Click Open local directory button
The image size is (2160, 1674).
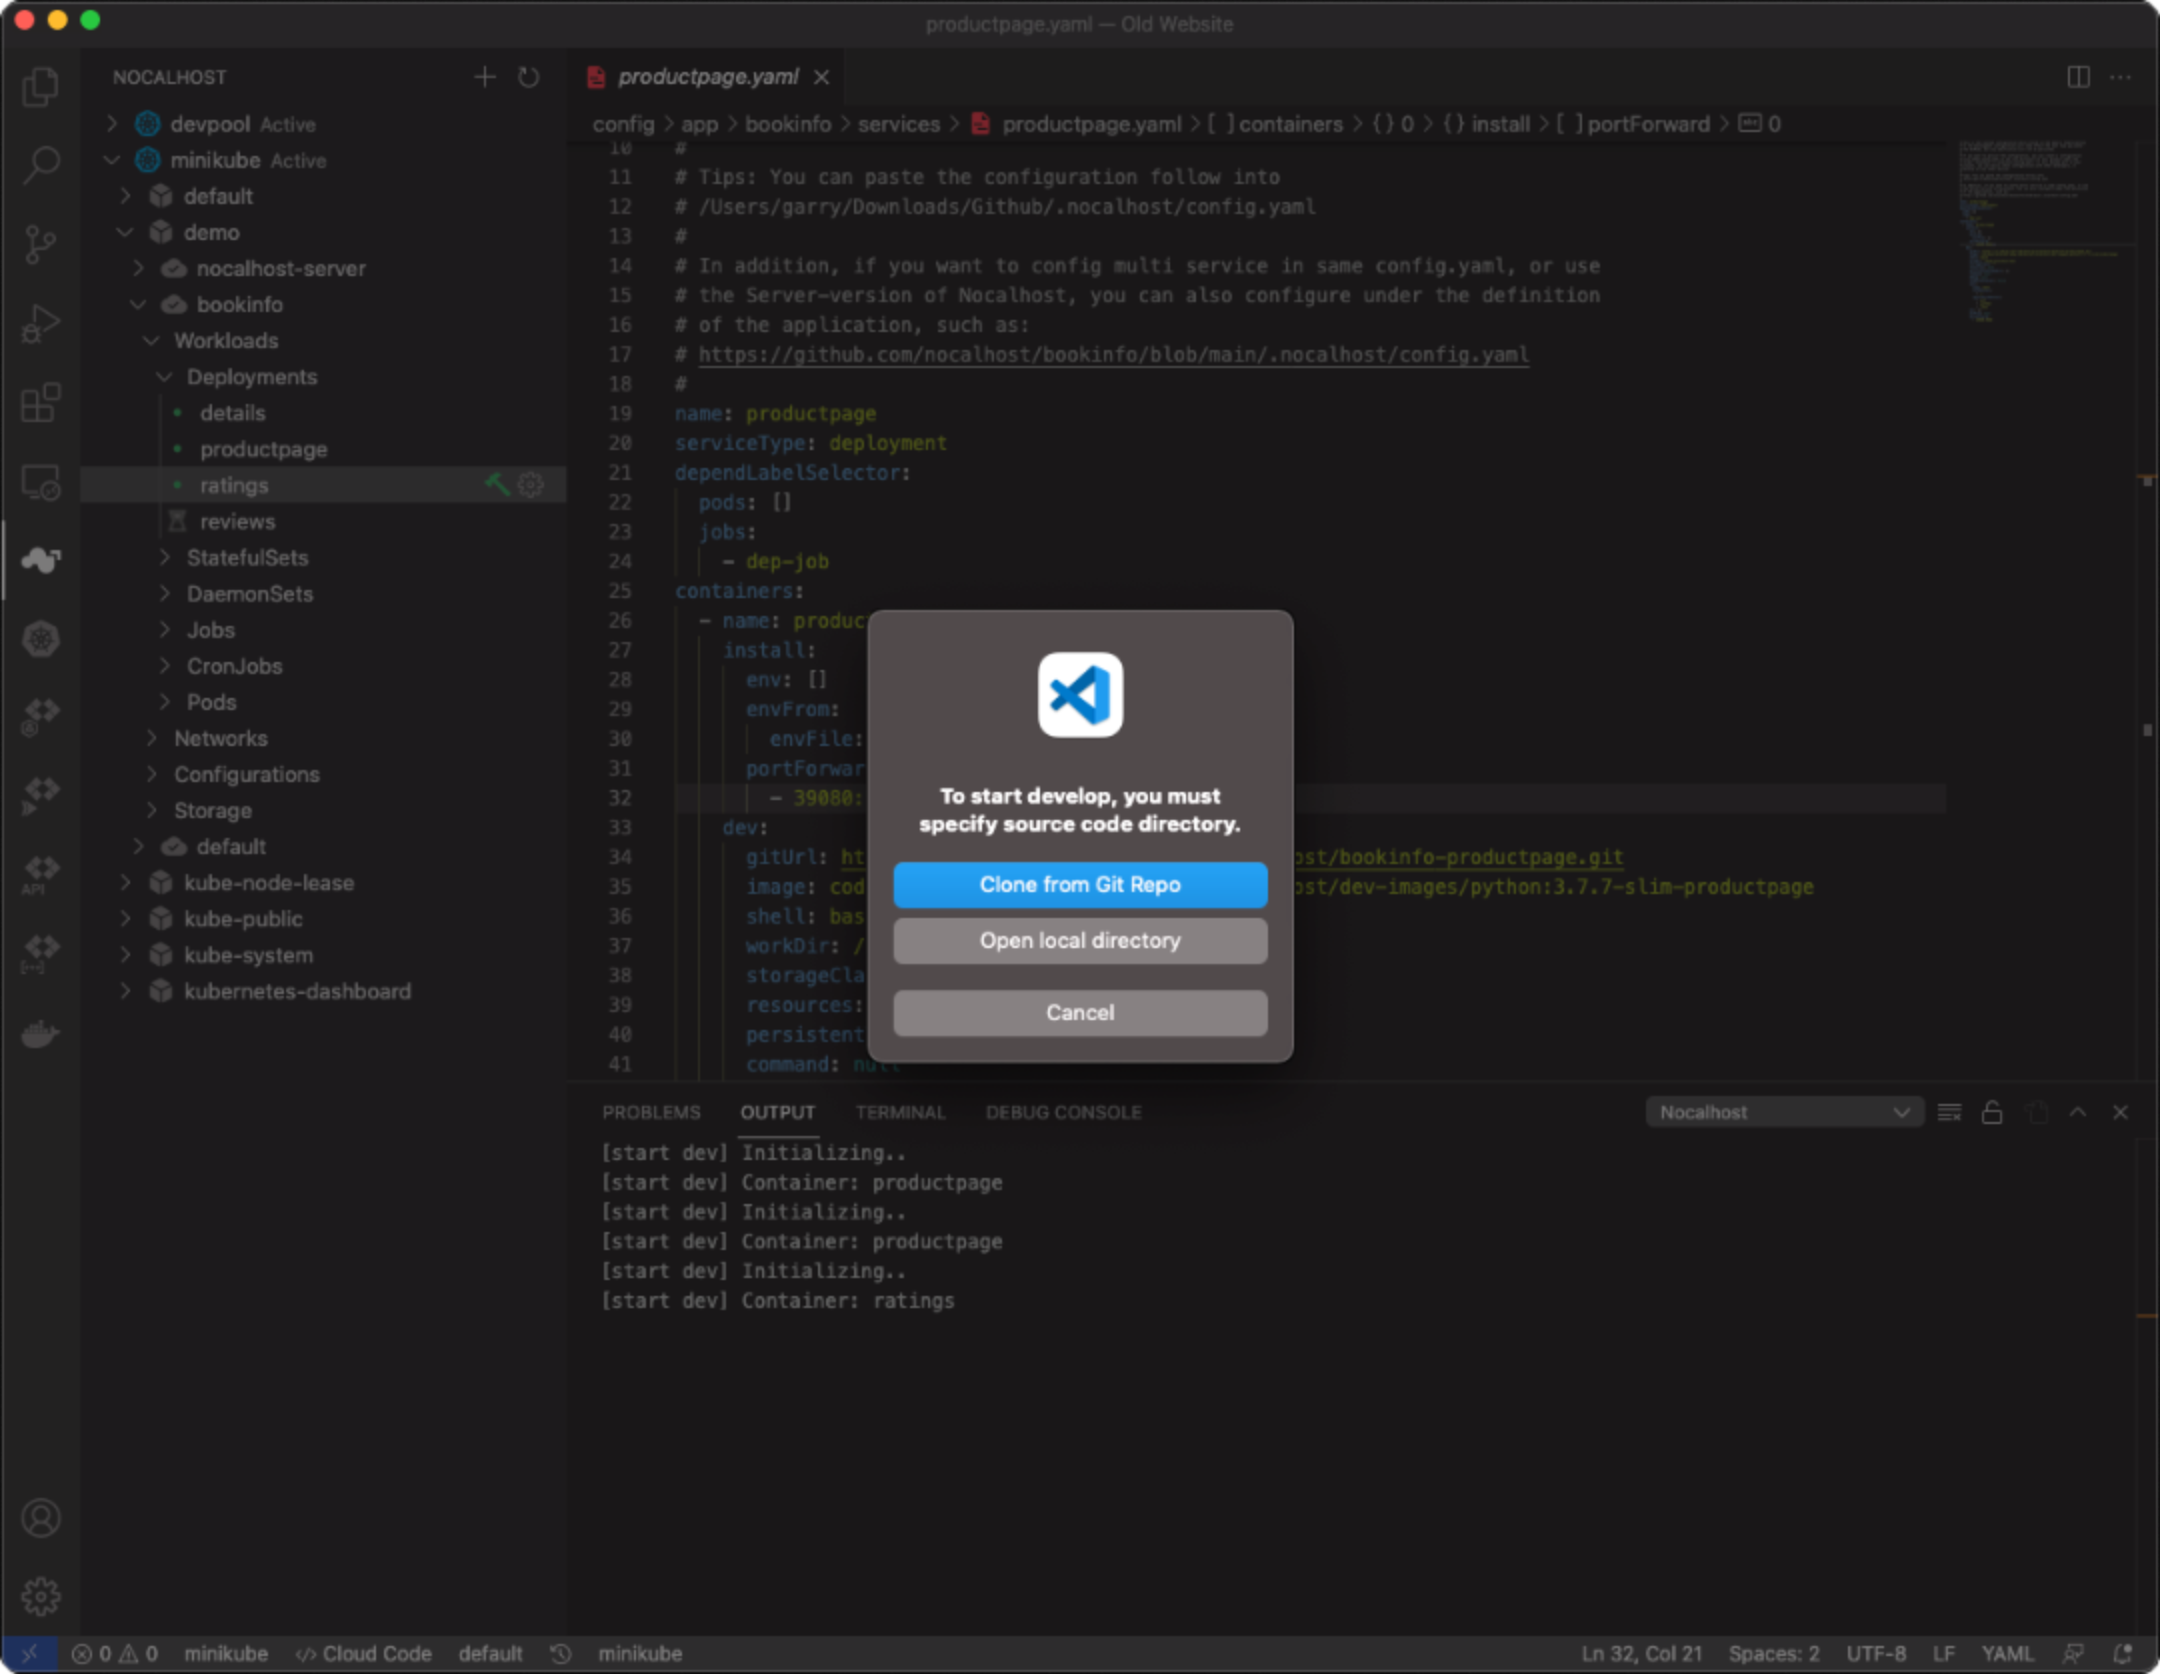1080,941
